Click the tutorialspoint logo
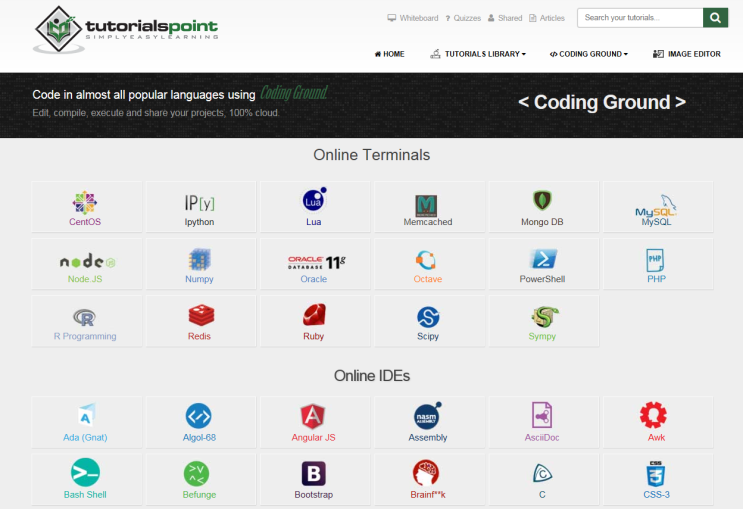This screenshot has width=743, height=509. pyautogui.click(x=126, y=29)
